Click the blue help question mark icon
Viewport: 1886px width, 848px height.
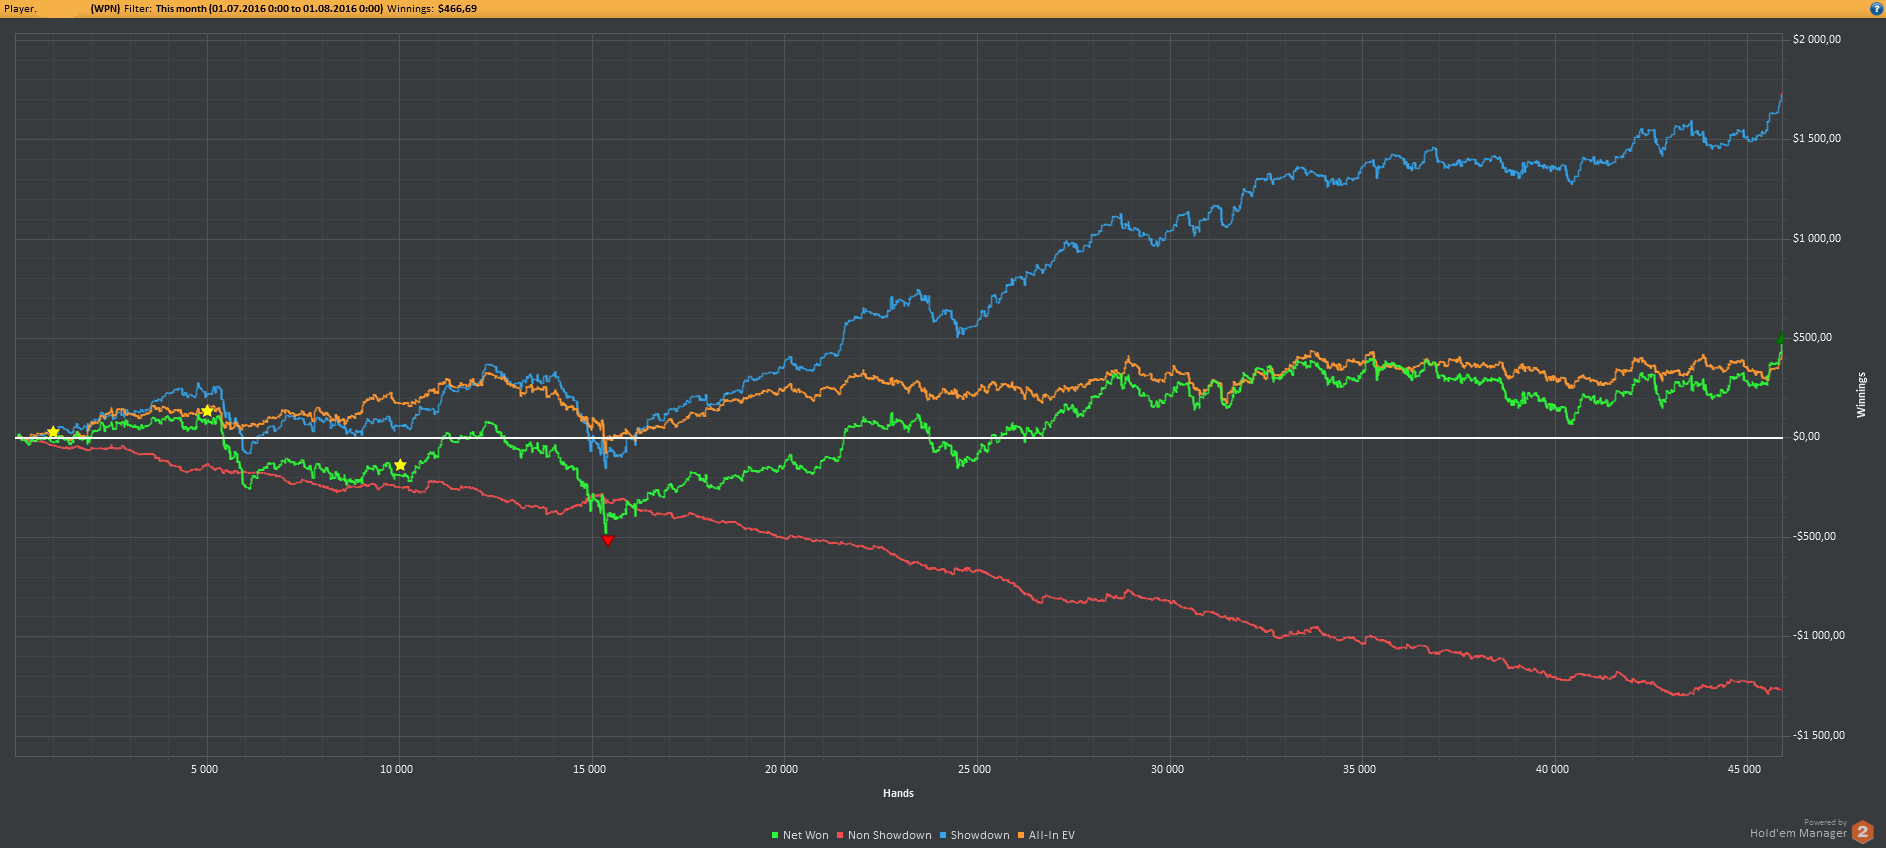[x=1876, y=9]
